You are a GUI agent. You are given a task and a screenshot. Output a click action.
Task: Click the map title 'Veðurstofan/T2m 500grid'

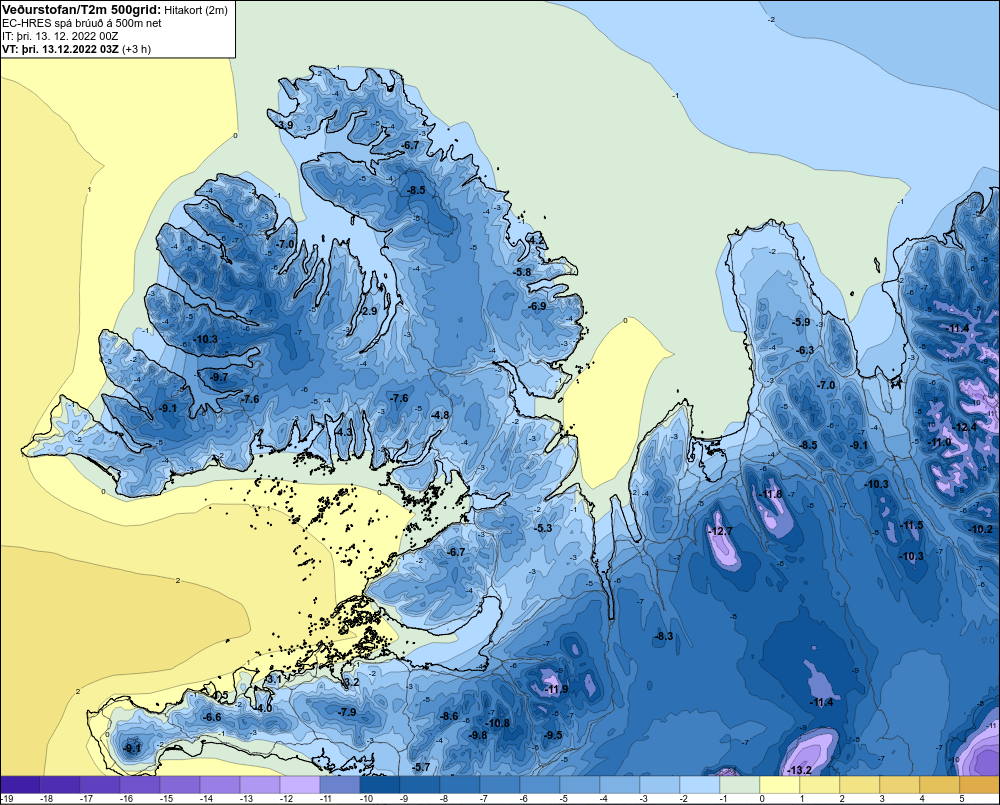81,10
